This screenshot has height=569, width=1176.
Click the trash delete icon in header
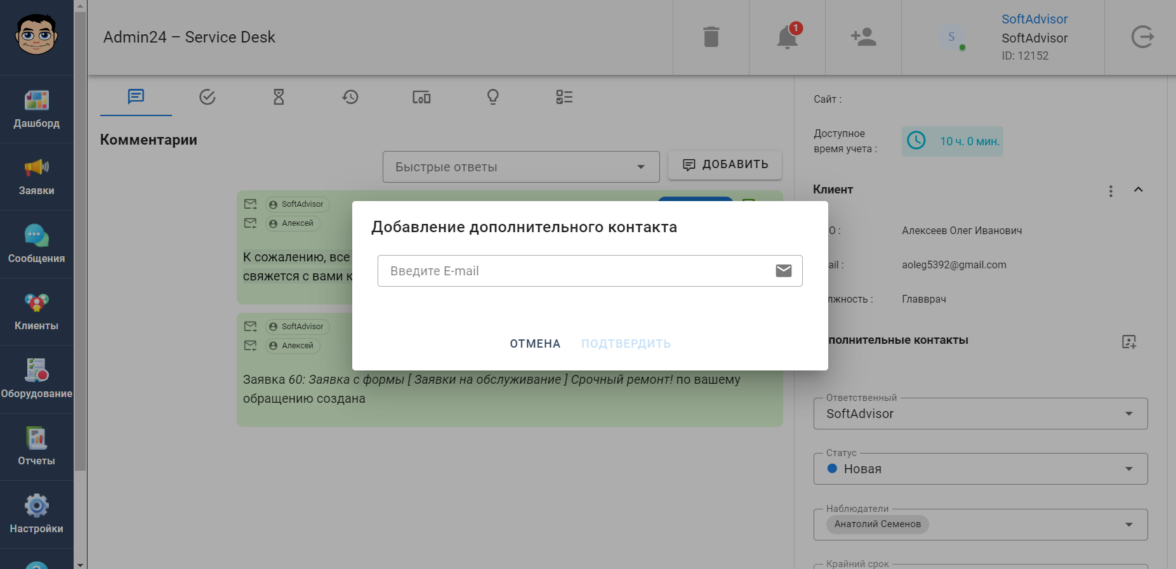711,37
